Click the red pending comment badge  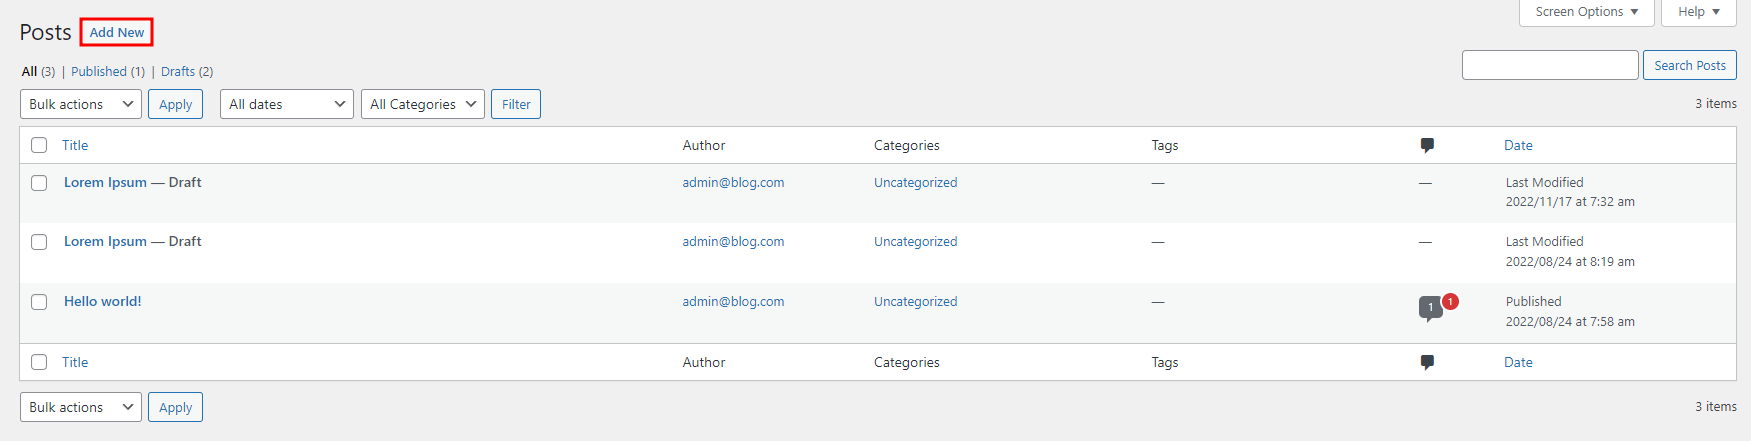click(1450, 301)
